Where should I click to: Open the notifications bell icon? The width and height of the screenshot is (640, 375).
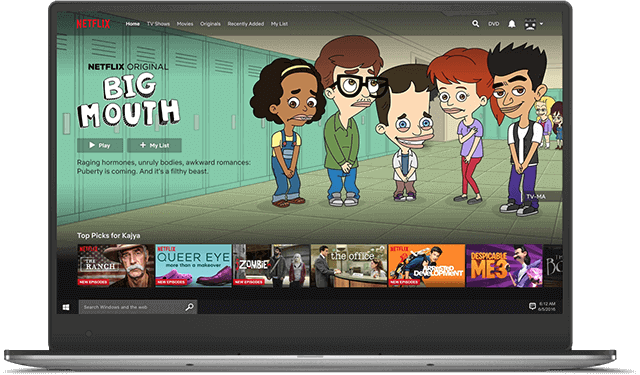click(x=511, y=24)
